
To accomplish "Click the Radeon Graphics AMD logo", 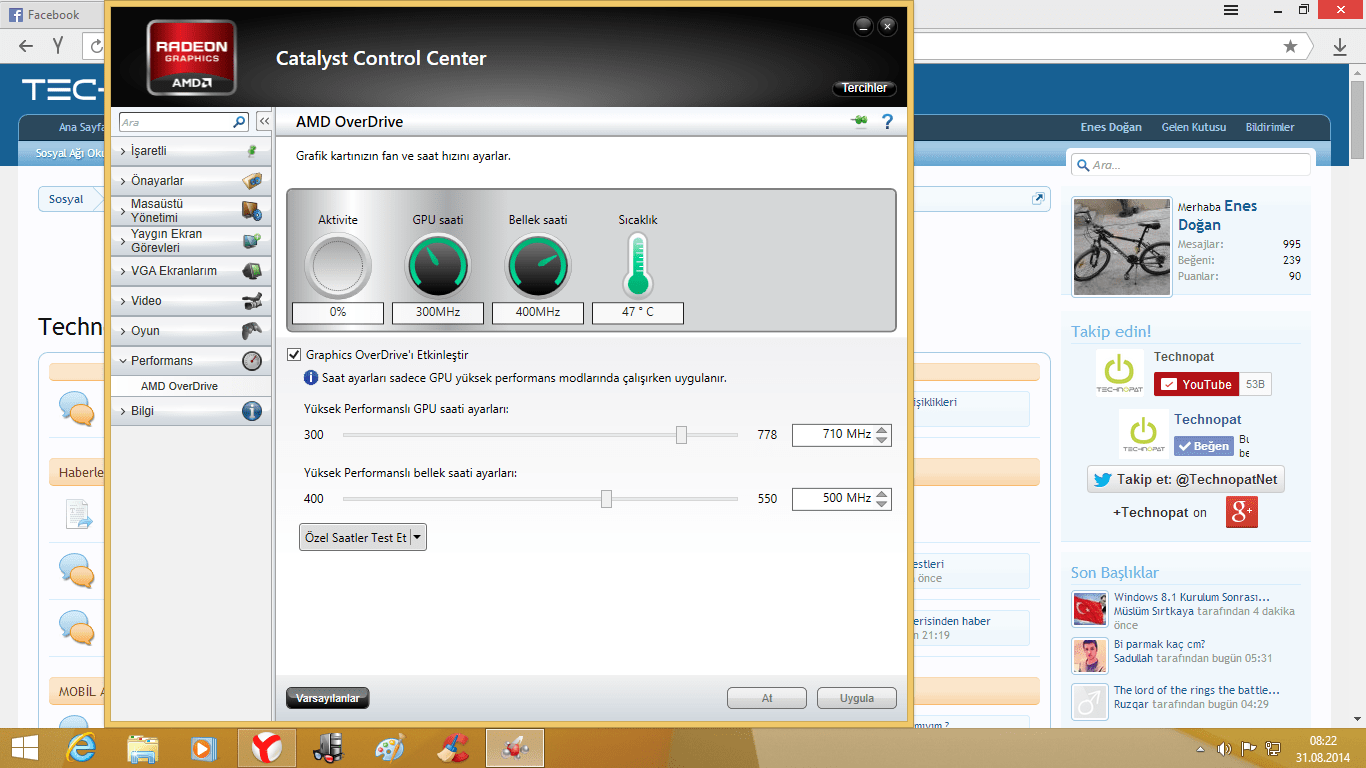I will coord(192,58).
